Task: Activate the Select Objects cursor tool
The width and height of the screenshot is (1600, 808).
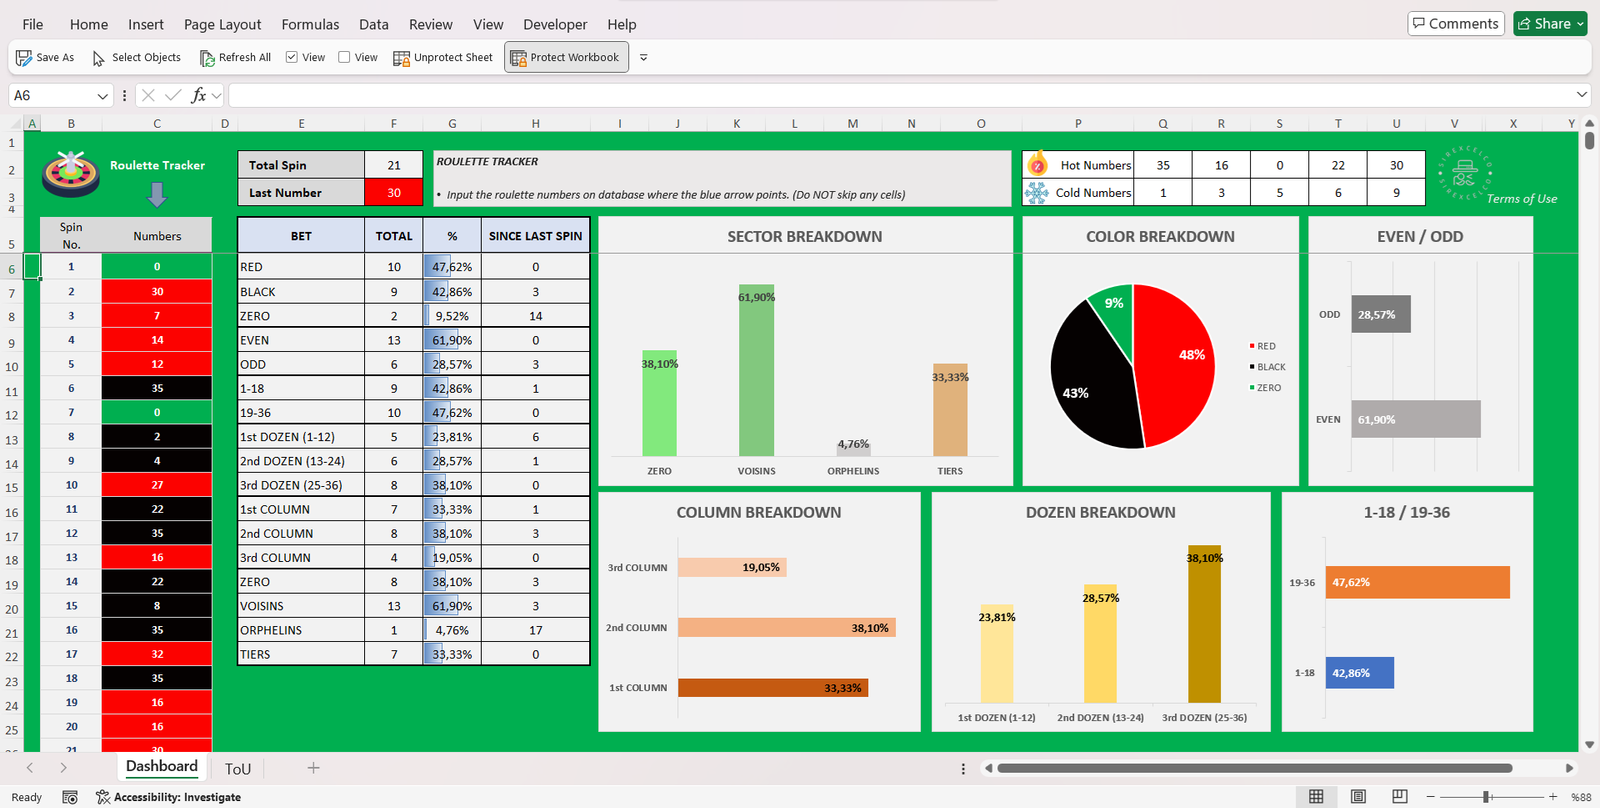Action: pyautogui.click(x=98, y=58)
